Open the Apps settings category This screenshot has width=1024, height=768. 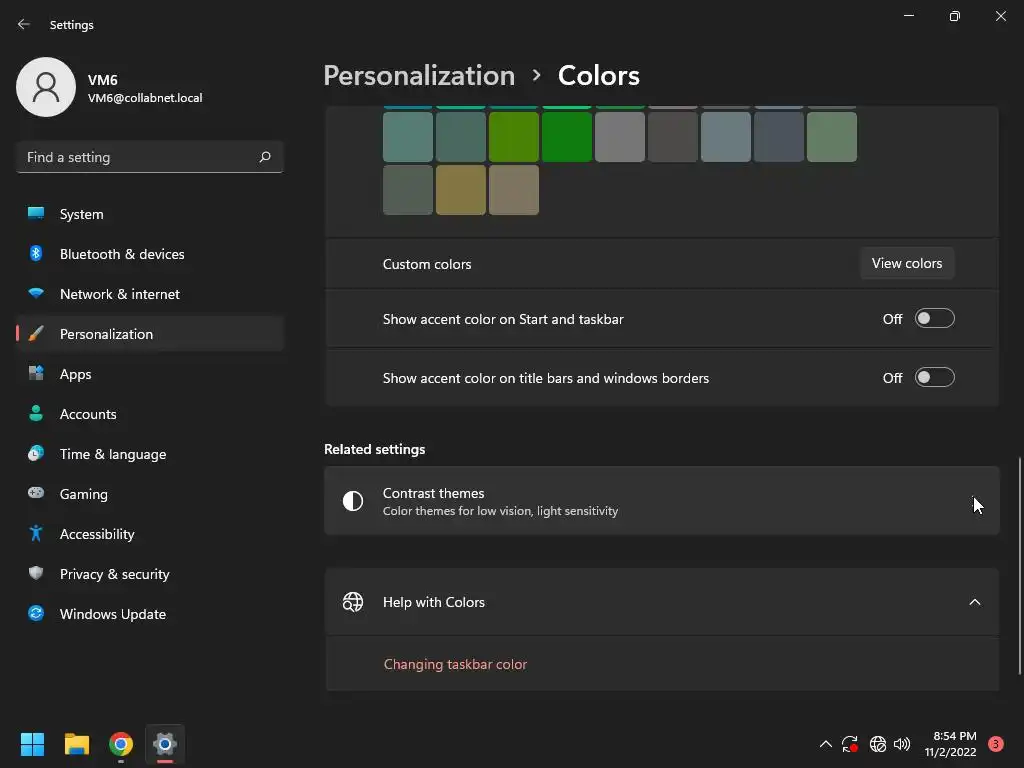(75, 374)
